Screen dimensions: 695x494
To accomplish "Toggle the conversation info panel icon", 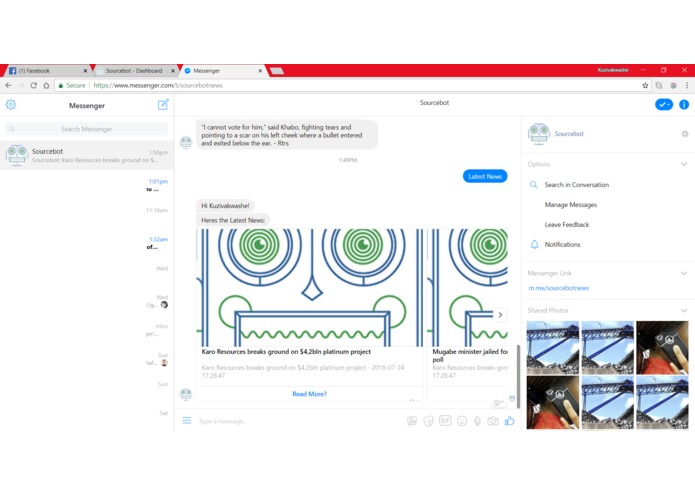I will [684, 105].
